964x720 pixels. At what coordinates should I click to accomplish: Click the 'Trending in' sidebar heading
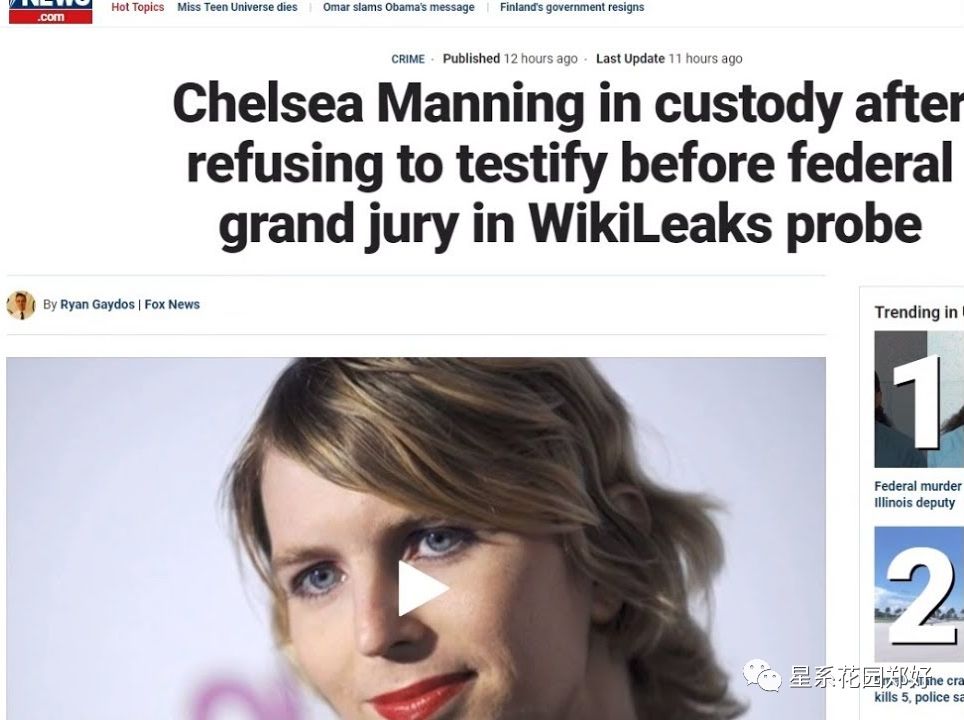click(x=919, y=312)
